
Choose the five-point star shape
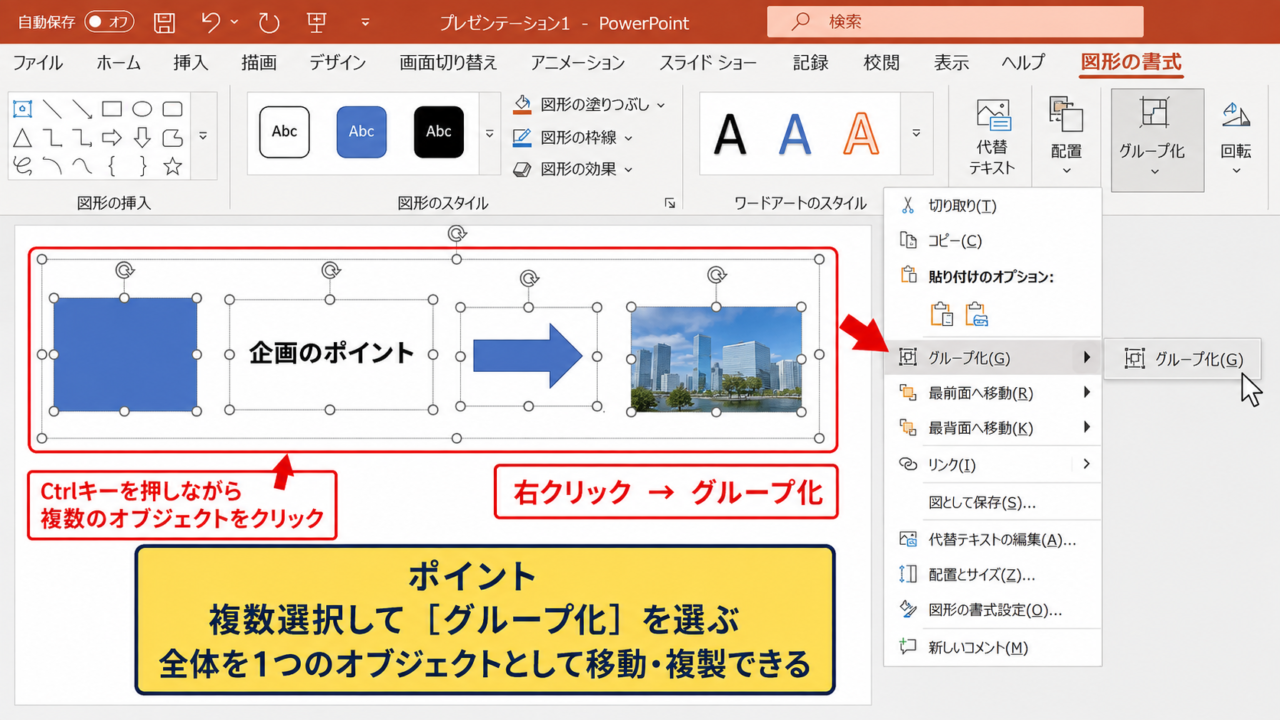172,166
